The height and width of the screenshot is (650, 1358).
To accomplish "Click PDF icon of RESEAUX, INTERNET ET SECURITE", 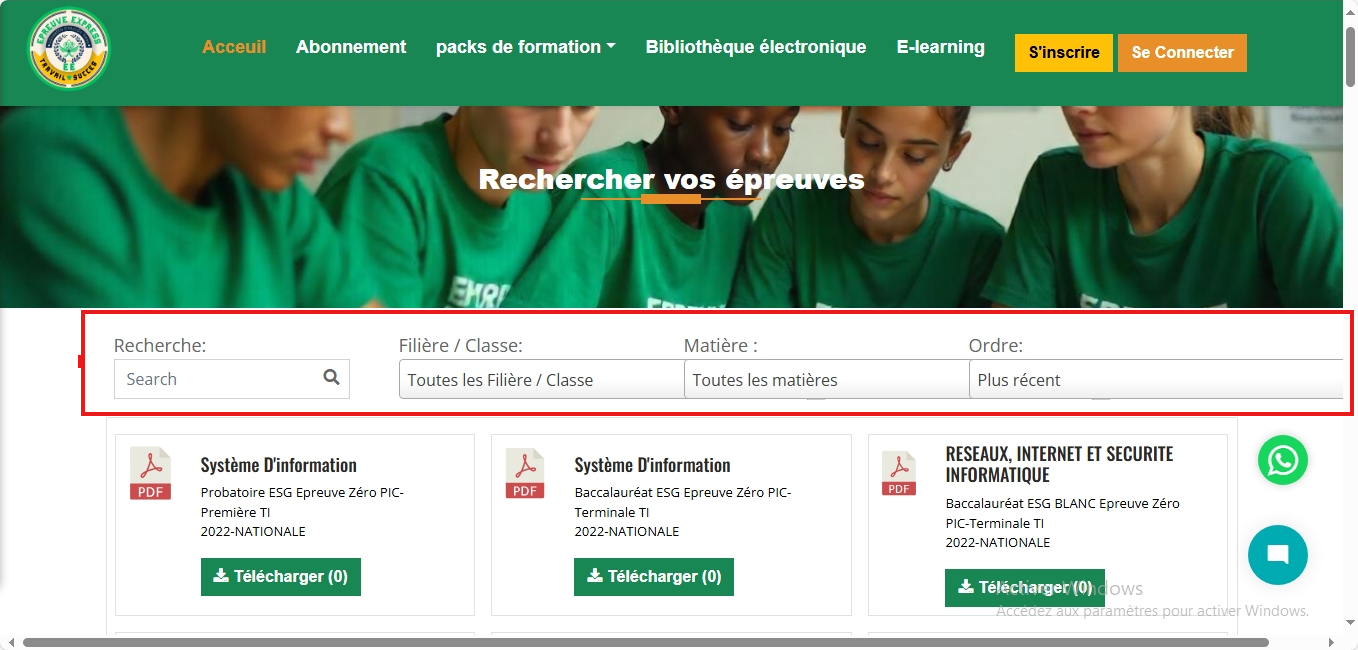I will tap(899, 473).
